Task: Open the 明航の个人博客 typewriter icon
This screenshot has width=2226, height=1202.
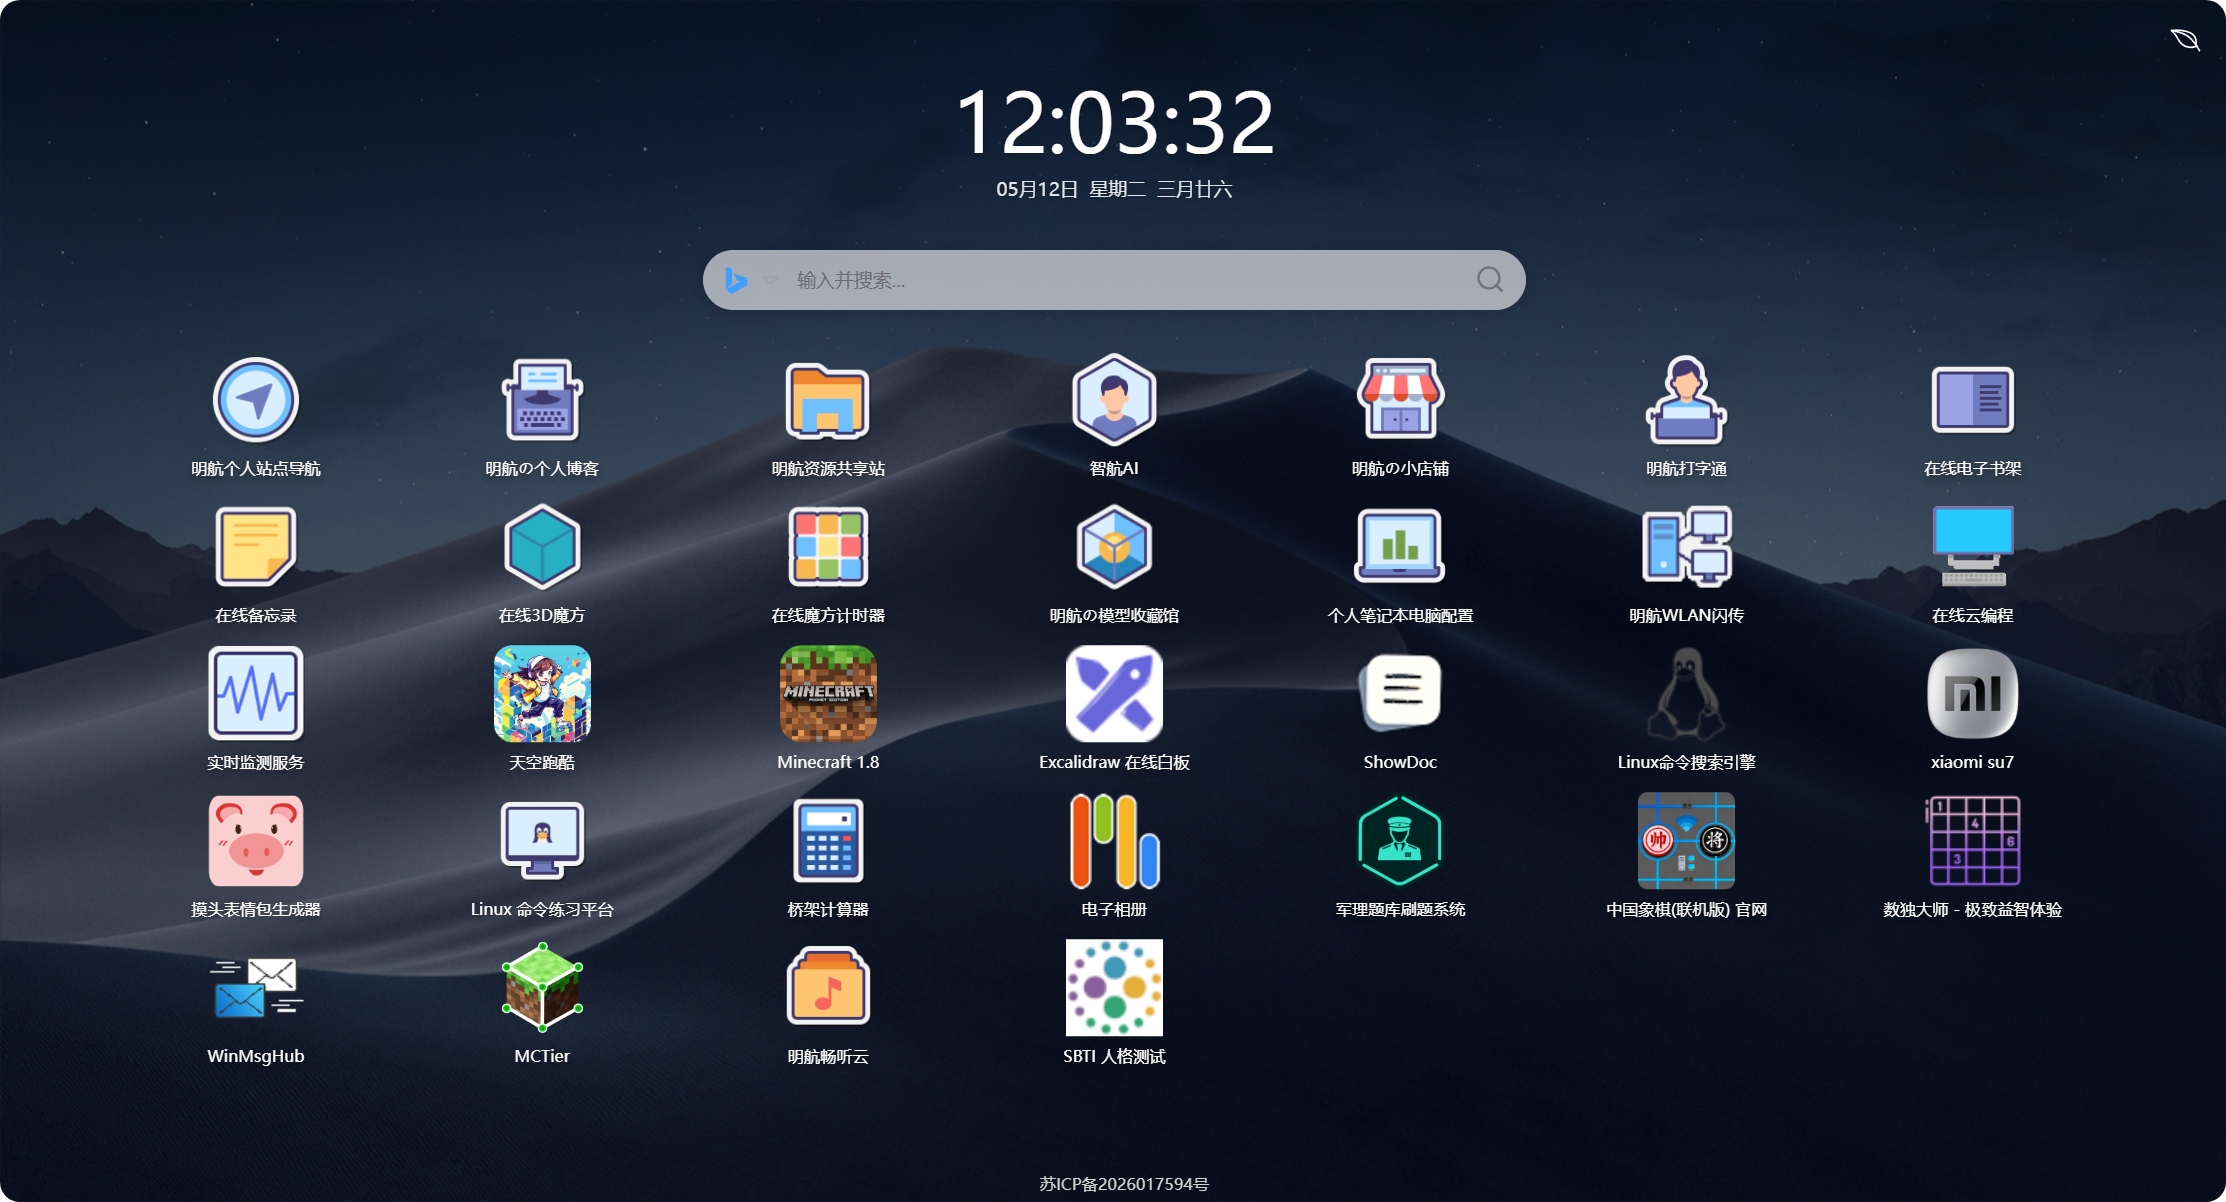Action: (x=542, y=400)
